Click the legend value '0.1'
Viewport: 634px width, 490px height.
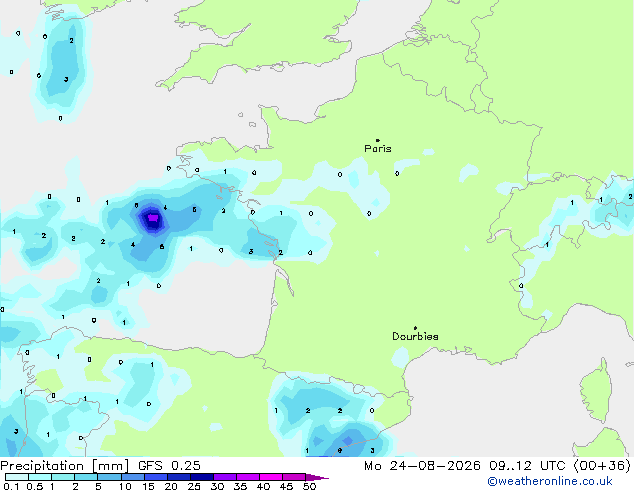[x=11, y=486]
